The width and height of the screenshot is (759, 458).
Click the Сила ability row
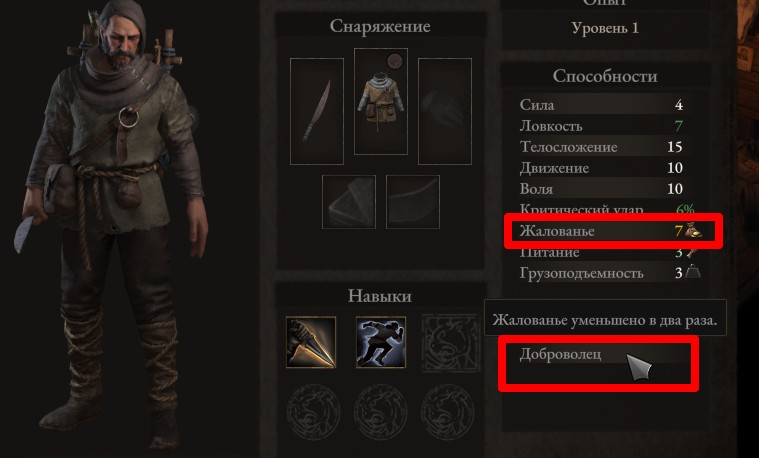(601, 105)
